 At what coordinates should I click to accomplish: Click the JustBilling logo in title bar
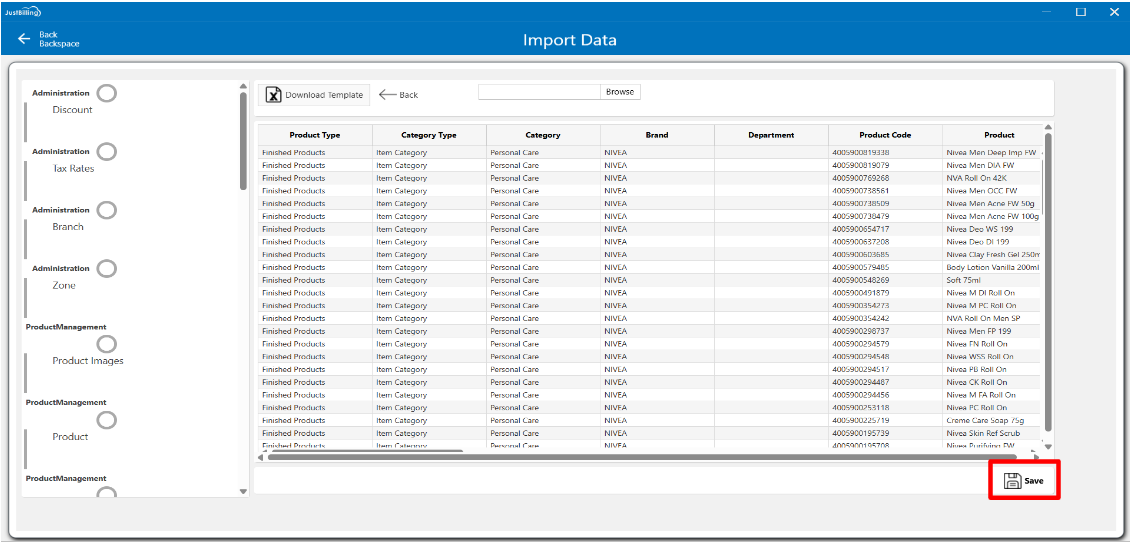click(20, 11)
